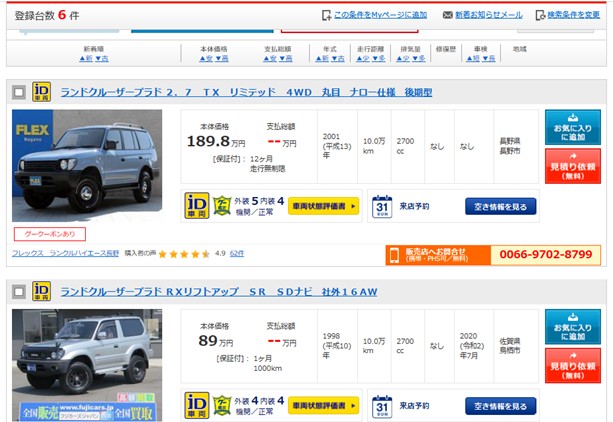Click the ID車両 badge beside the TX リミテッド title
Screen dimensions: 613x422
pos(41,92)
